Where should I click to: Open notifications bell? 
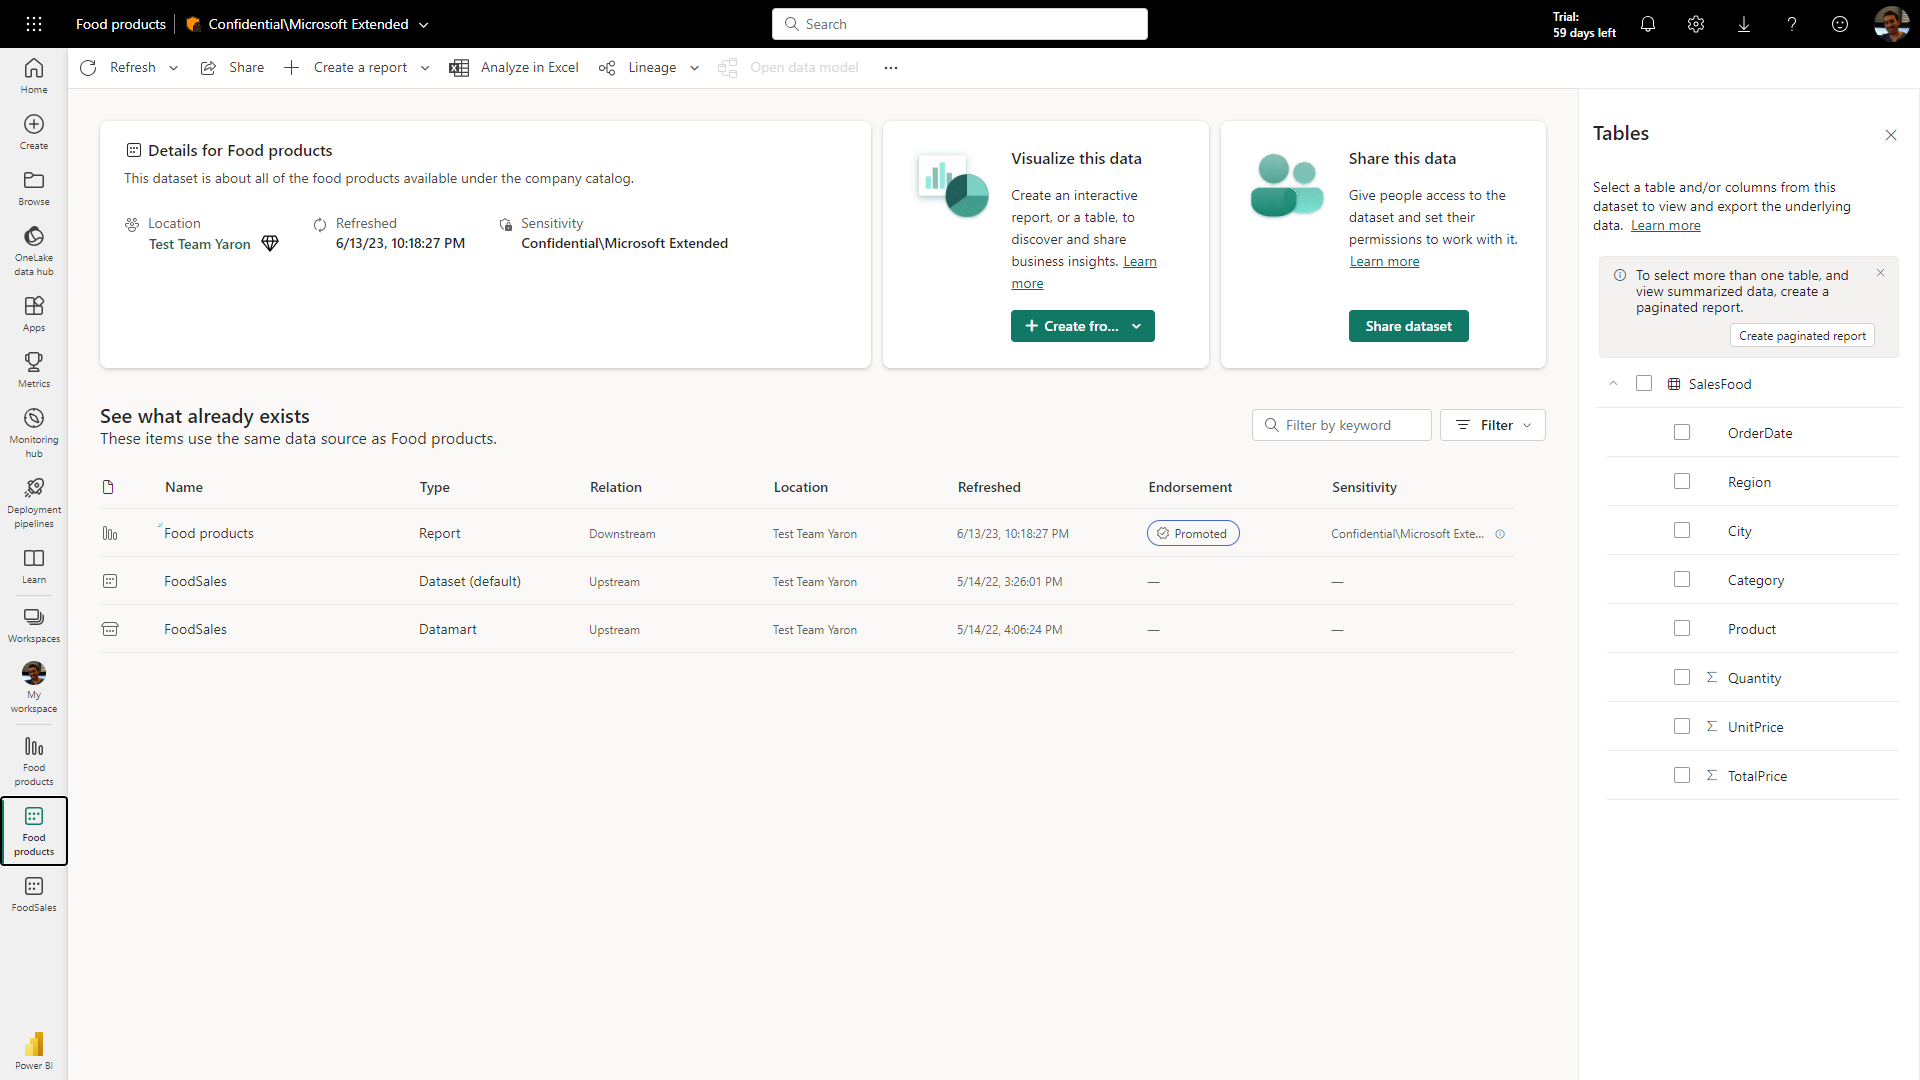[x=1648, y=24]
